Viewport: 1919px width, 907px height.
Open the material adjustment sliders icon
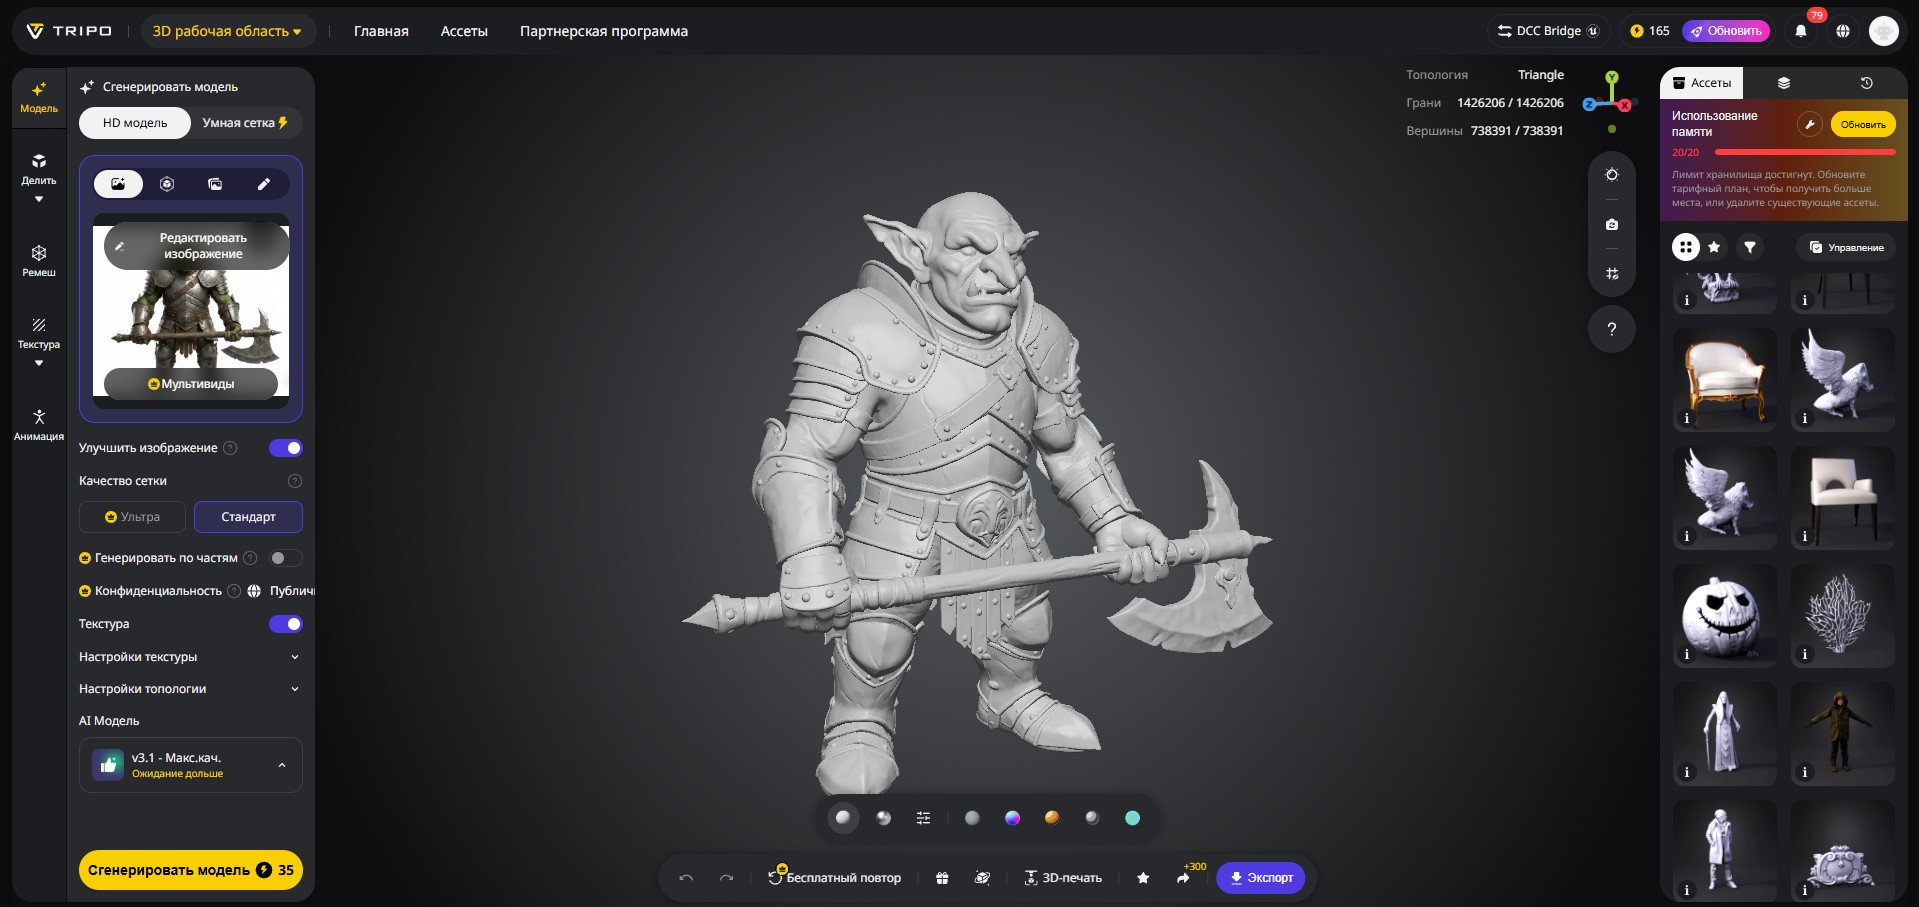click(x=923, y=818)
